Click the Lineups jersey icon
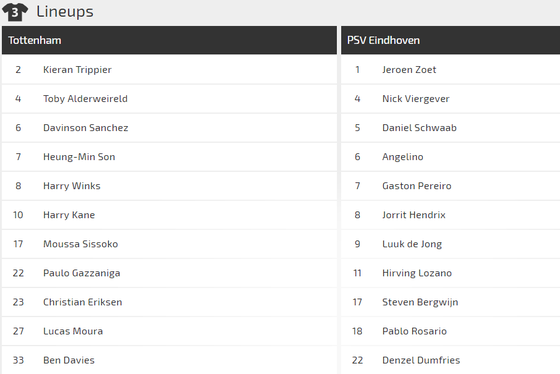Screen dimensions: 560x374 click(x=15, y=12)
